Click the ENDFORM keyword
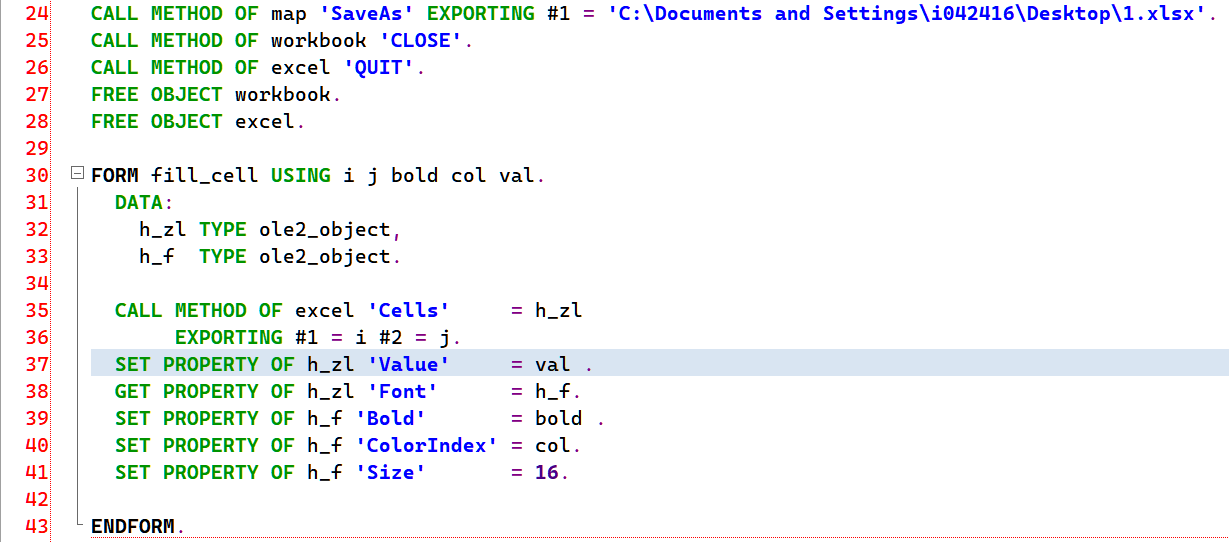The image size is (1229, 542). click(133, 527)
